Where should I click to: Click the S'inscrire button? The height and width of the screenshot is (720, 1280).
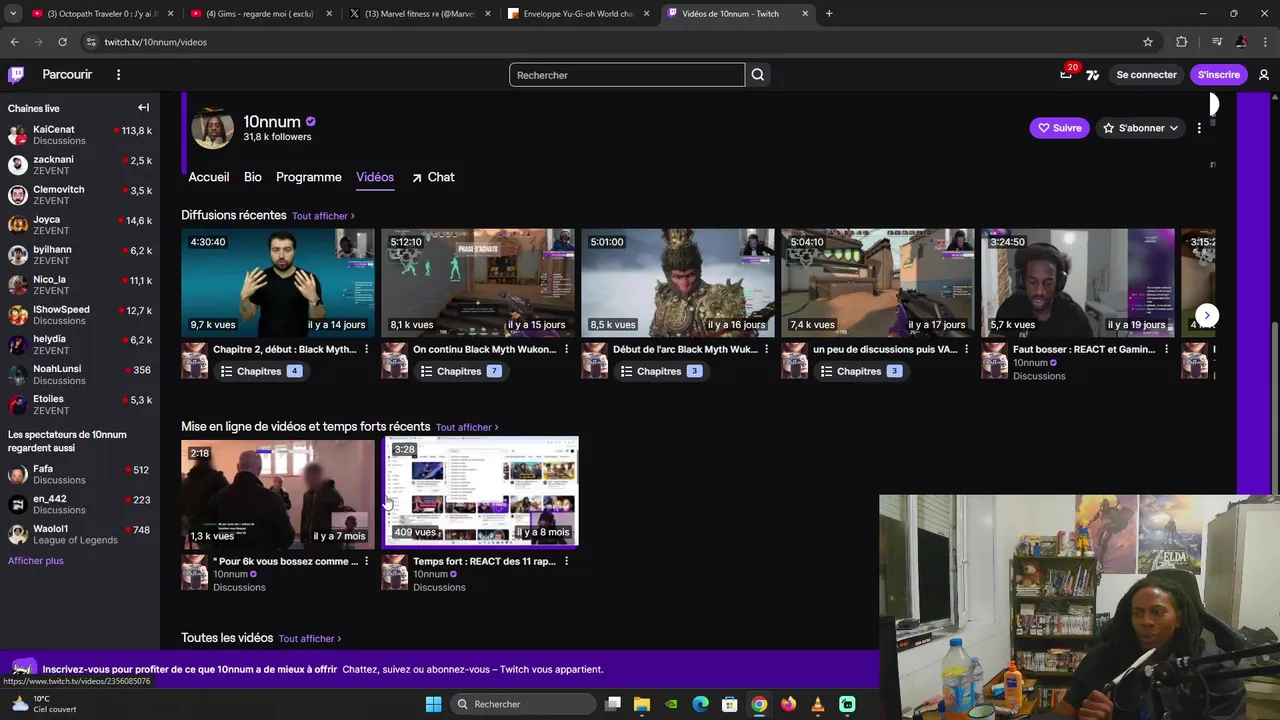1219,75
